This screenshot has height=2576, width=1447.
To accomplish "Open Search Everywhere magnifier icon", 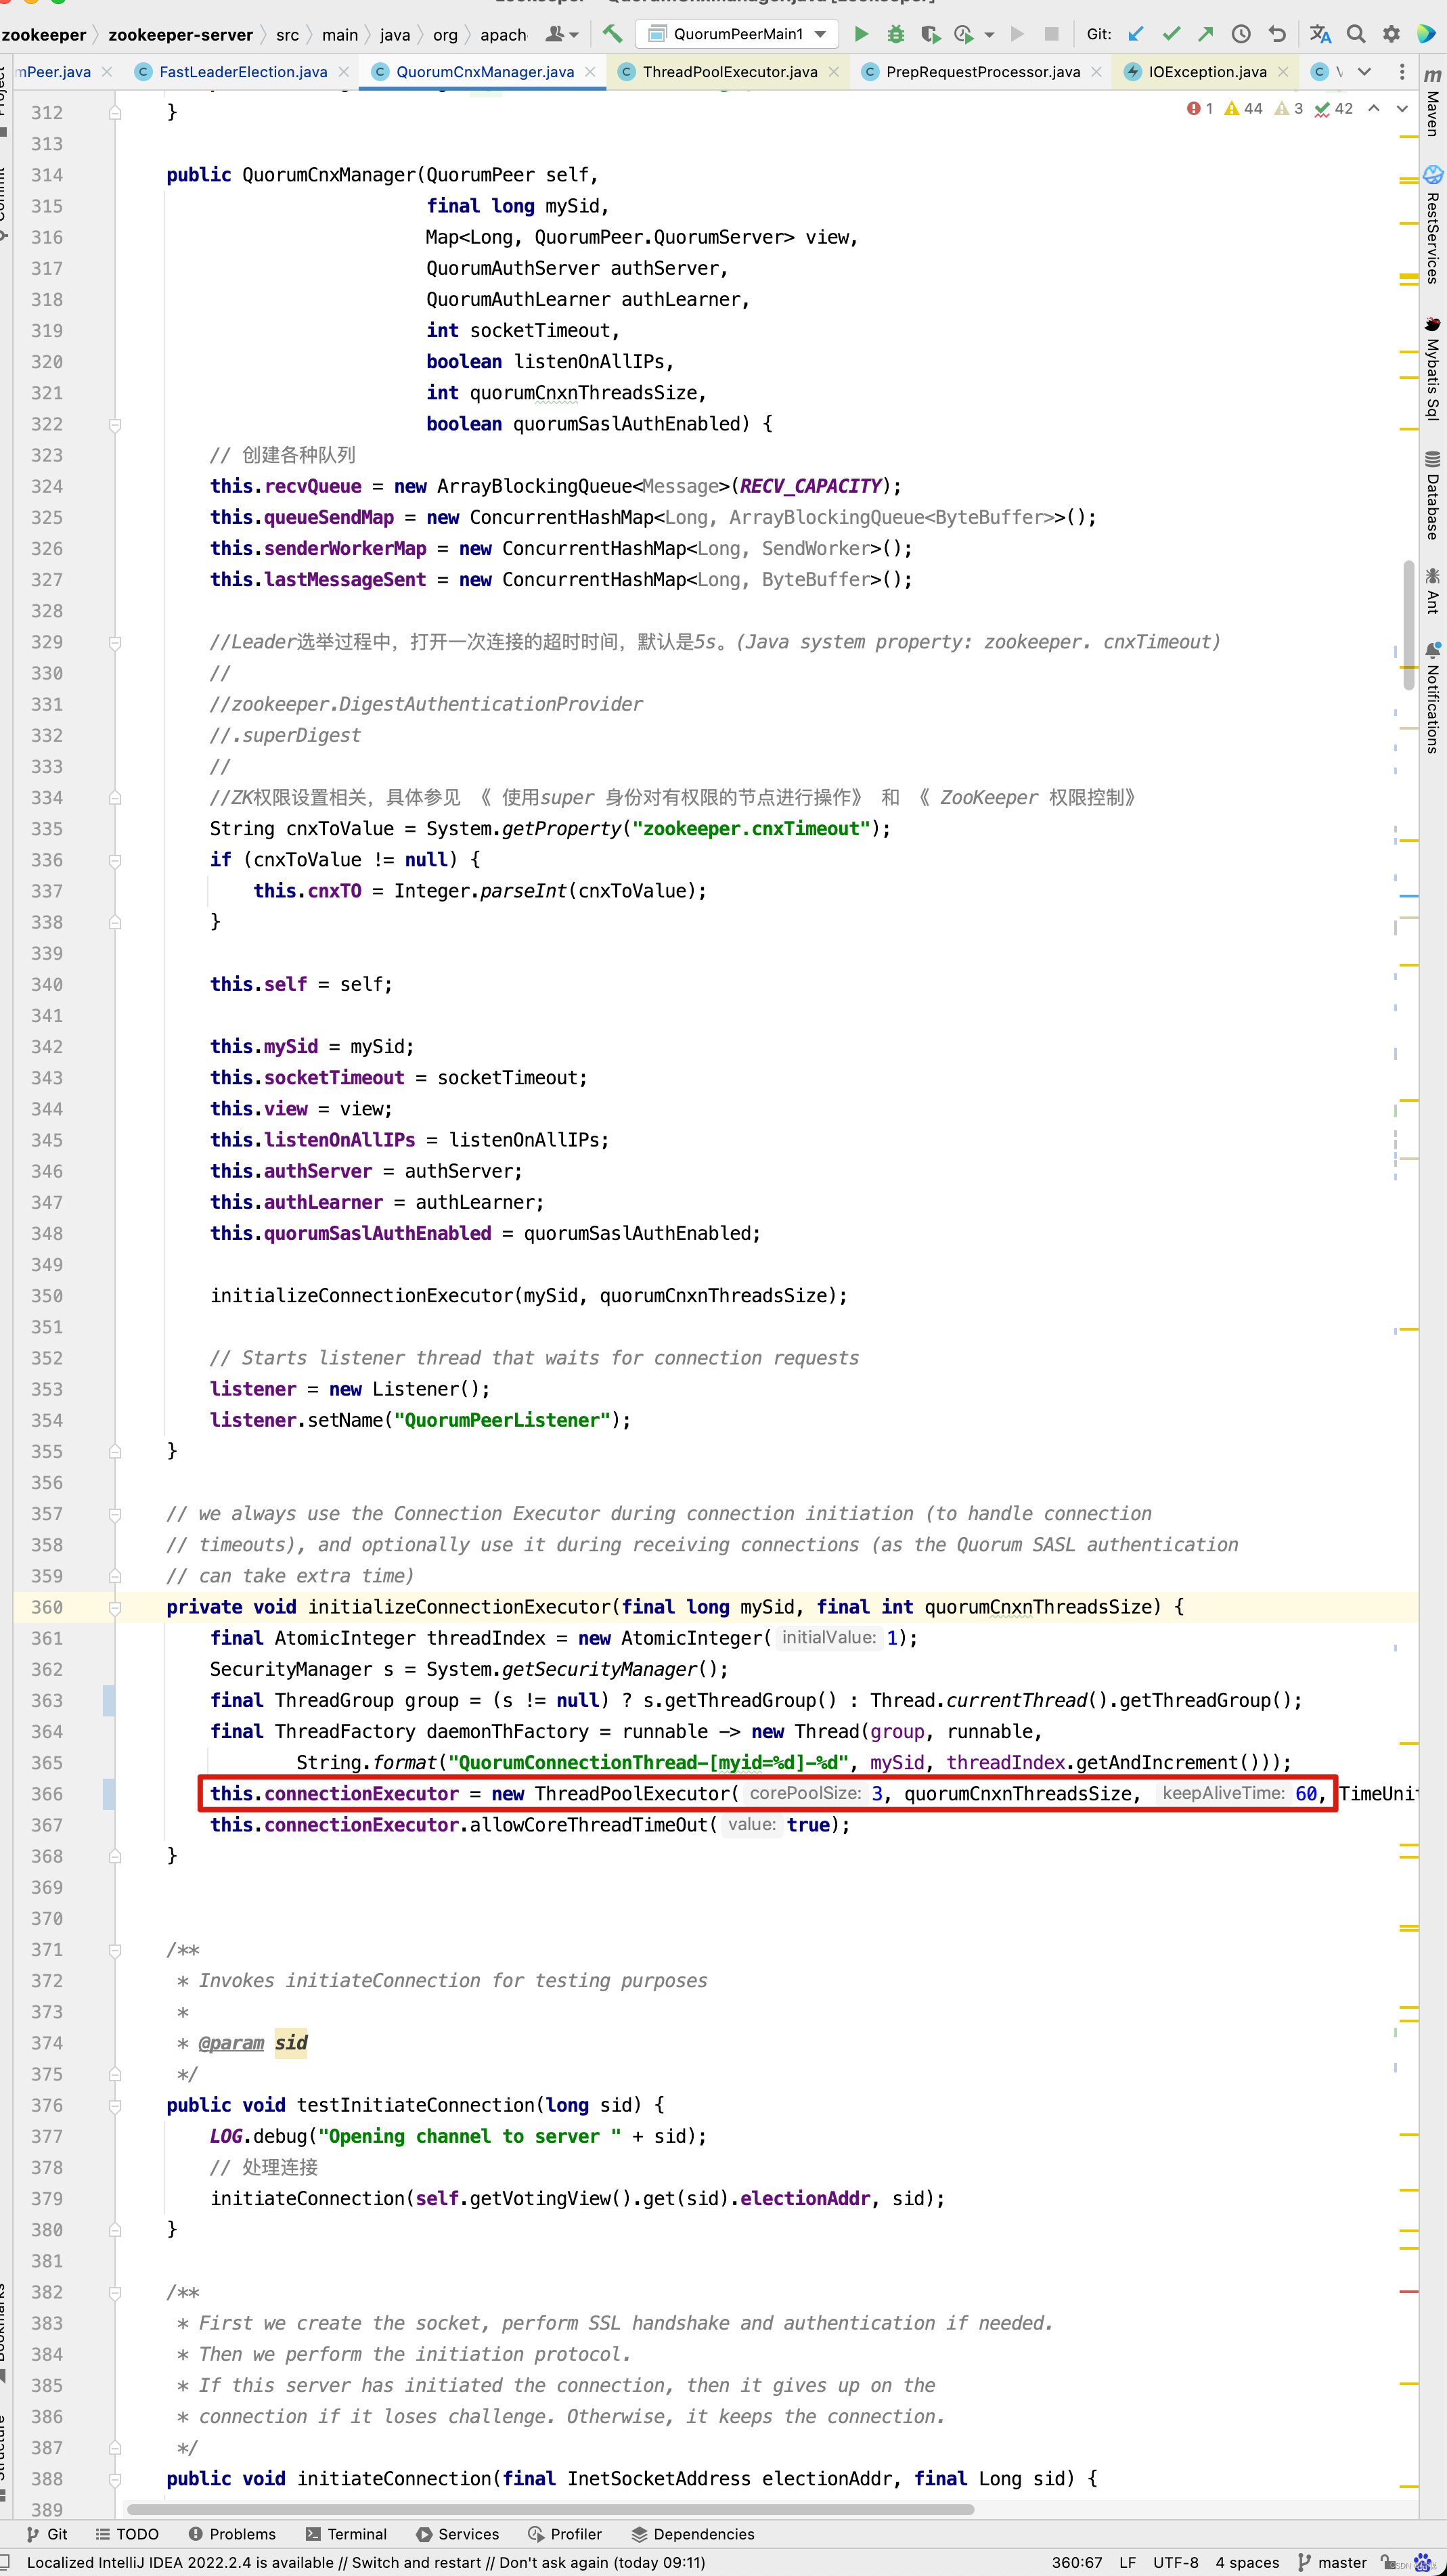I will [1356, 34].
